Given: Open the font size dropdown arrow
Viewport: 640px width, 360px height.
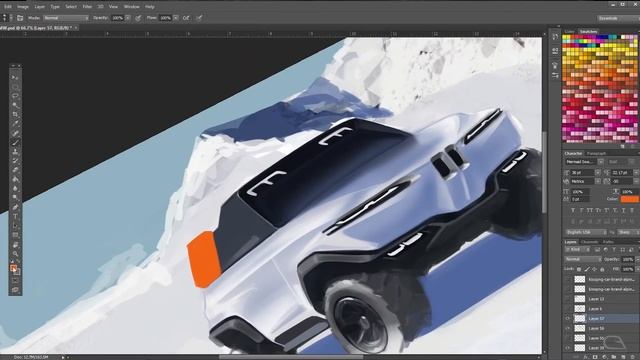Looking at the screenshot, I should (598, 173).
